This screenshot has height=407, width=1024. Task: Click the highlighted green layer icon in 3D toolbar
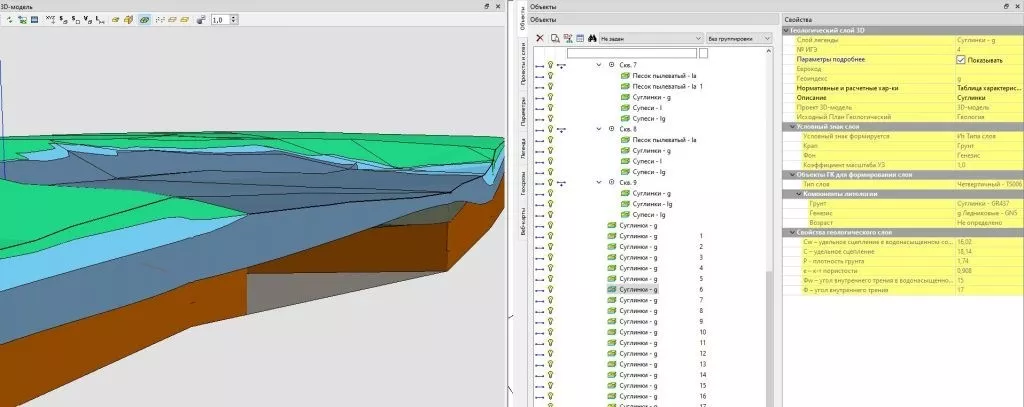[144, 19]
